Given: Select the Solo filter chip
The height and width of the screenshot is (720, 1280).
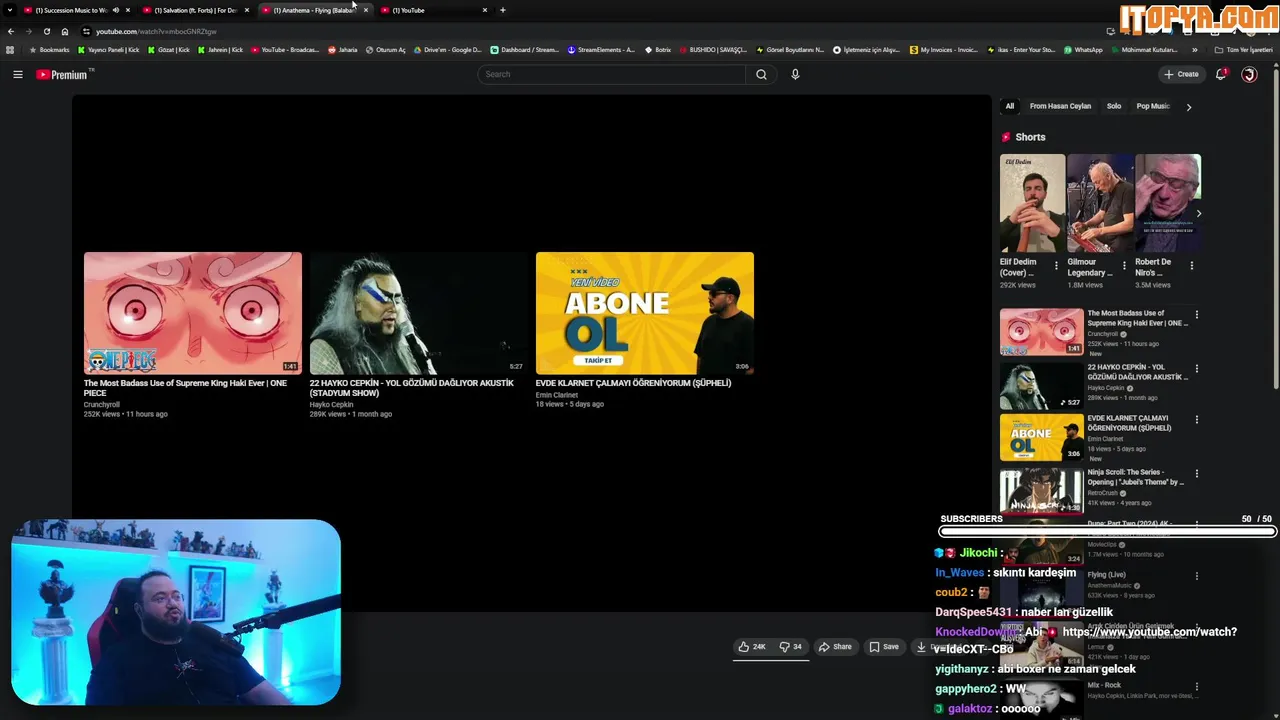Looking at the screenshot, I should click(1113, 106).
